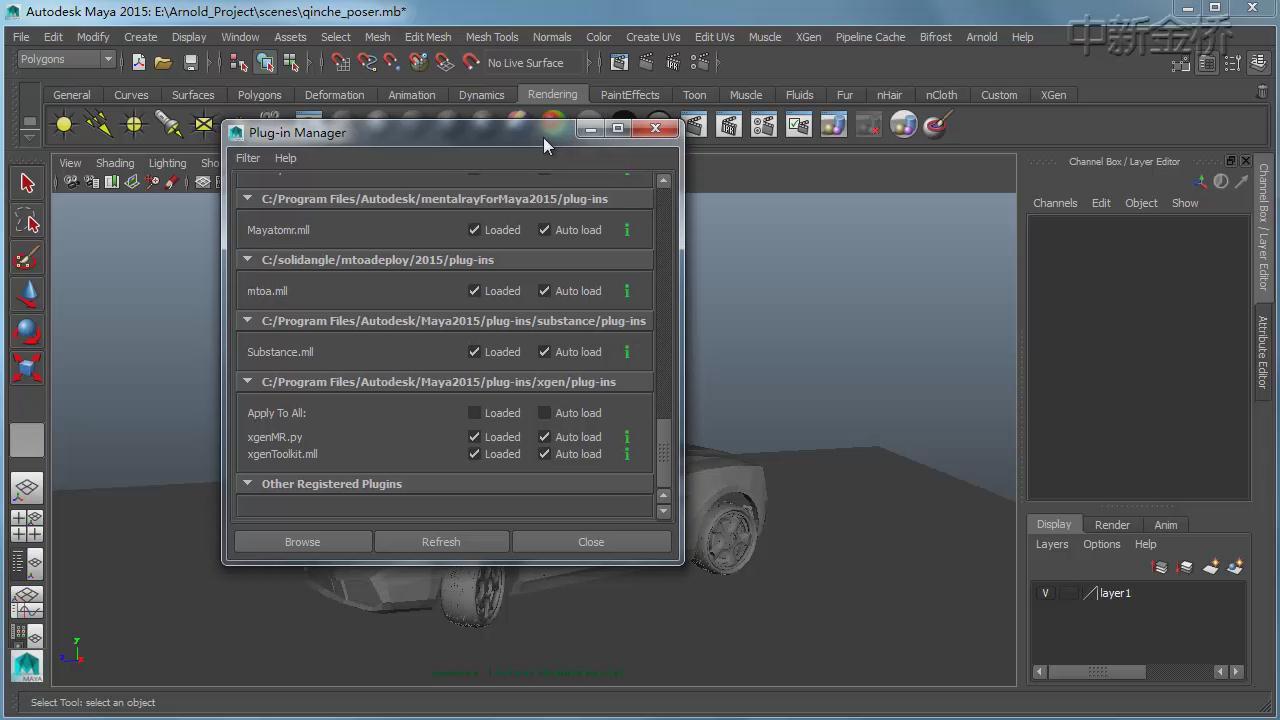The height and width of the screenshot is (720, 1280).
Task: Click the Save Scene floppy icon
Action: click(x=190, y=62)
